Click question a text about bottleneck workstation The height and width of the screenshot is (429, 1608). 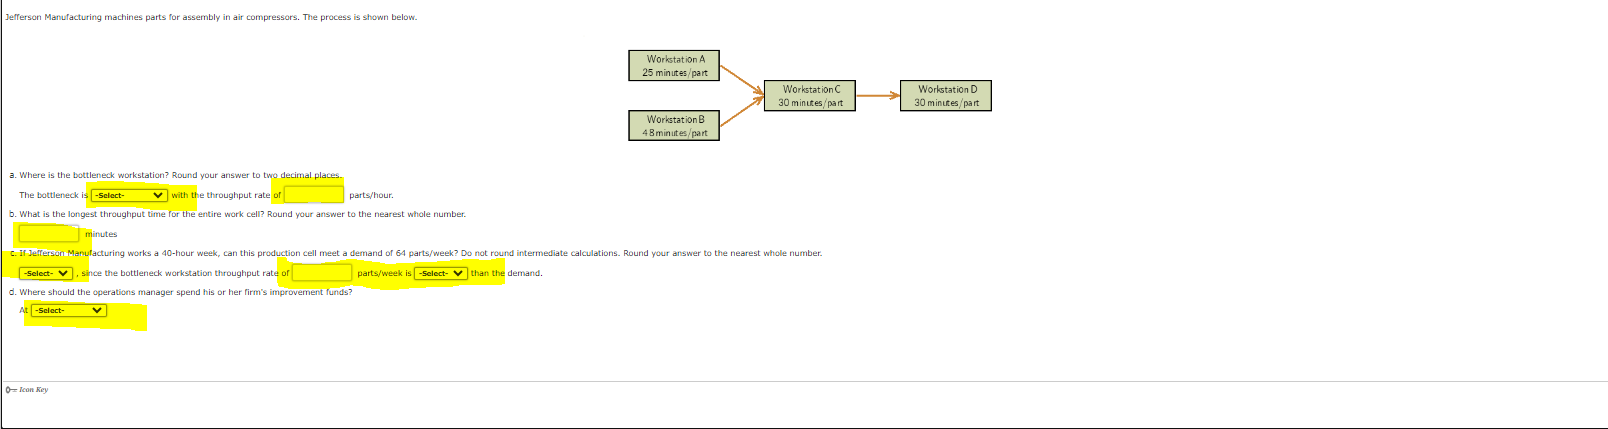[180, 175]
